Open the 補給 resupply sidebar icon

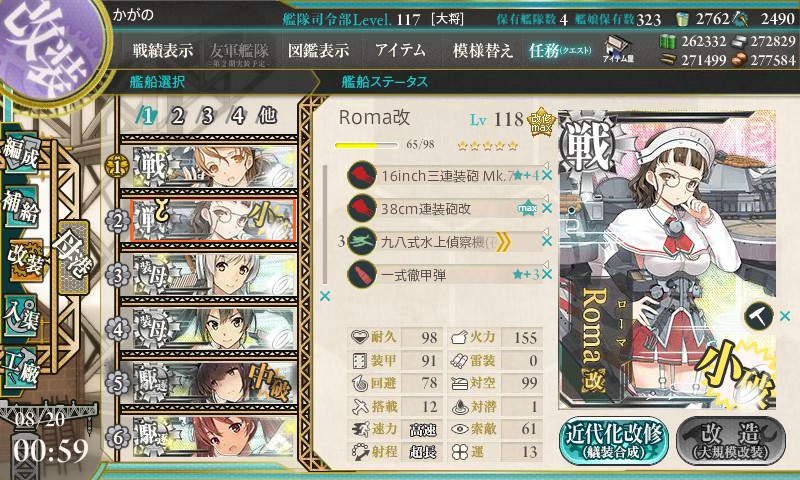tap(21, 205)
